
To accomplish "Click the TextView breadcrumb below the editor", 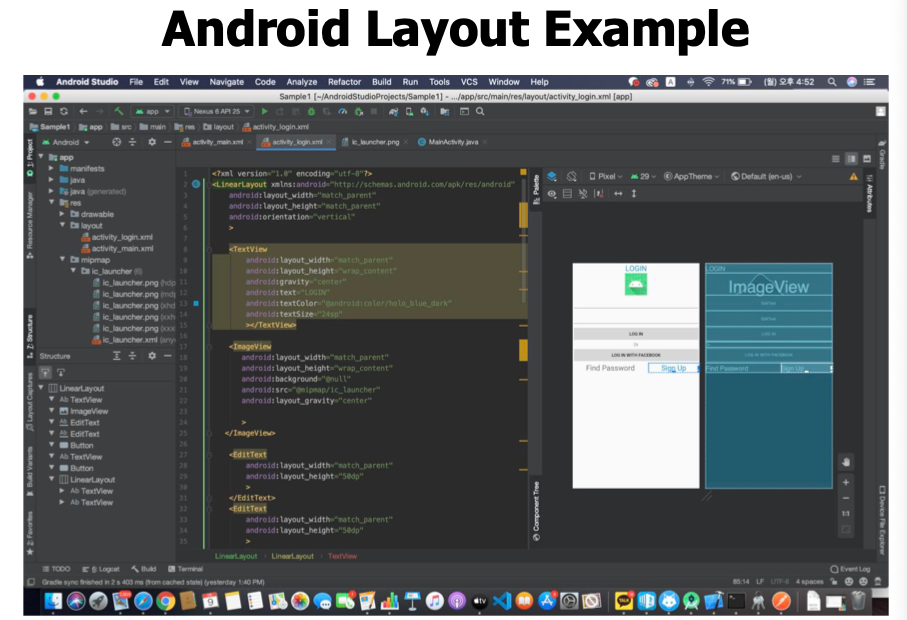I will [x=342, y=556].
